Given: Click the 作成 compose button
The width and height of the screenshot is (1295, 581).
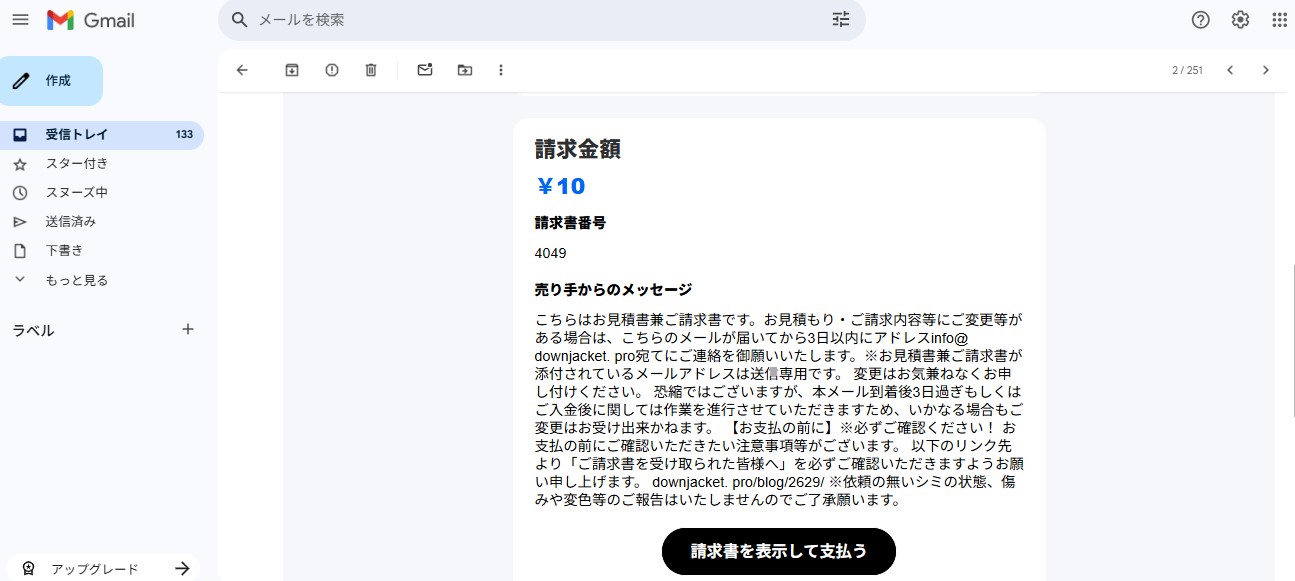Looking at the screenshot, I should (x=52, y=81).
